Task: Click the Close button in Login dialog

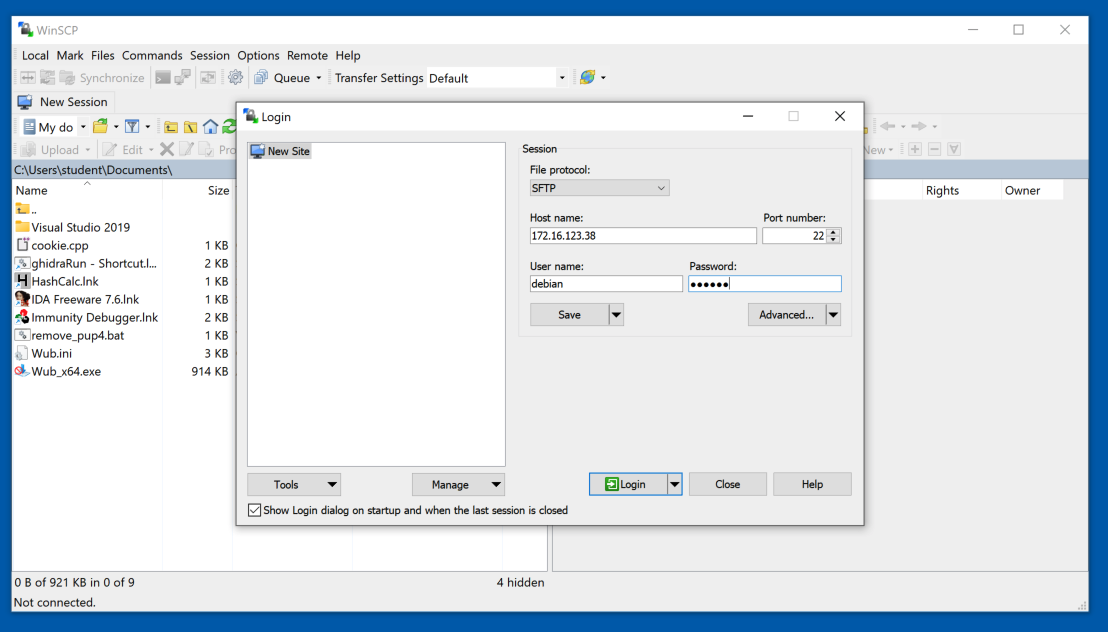Action: click(727, 484)
